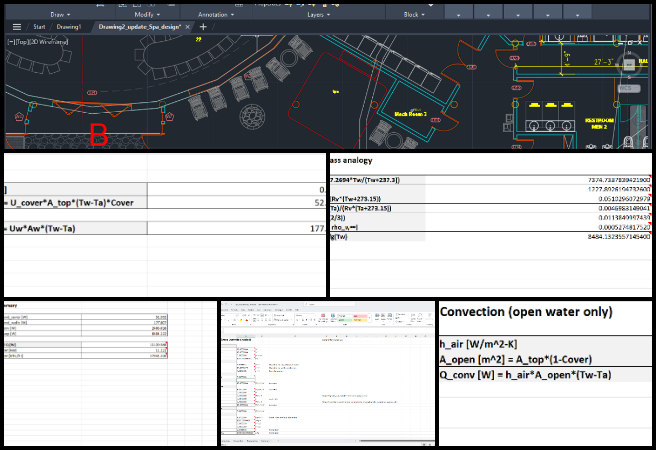656x450 pixels.
Task: Open the full Excel workbook thumbnail
Action: tap(328, 373)
